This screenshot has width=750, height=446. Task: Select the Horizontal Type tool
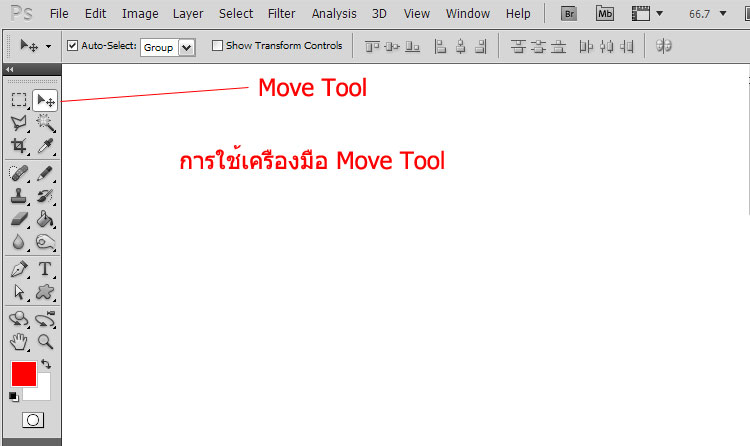pos(45,269)
